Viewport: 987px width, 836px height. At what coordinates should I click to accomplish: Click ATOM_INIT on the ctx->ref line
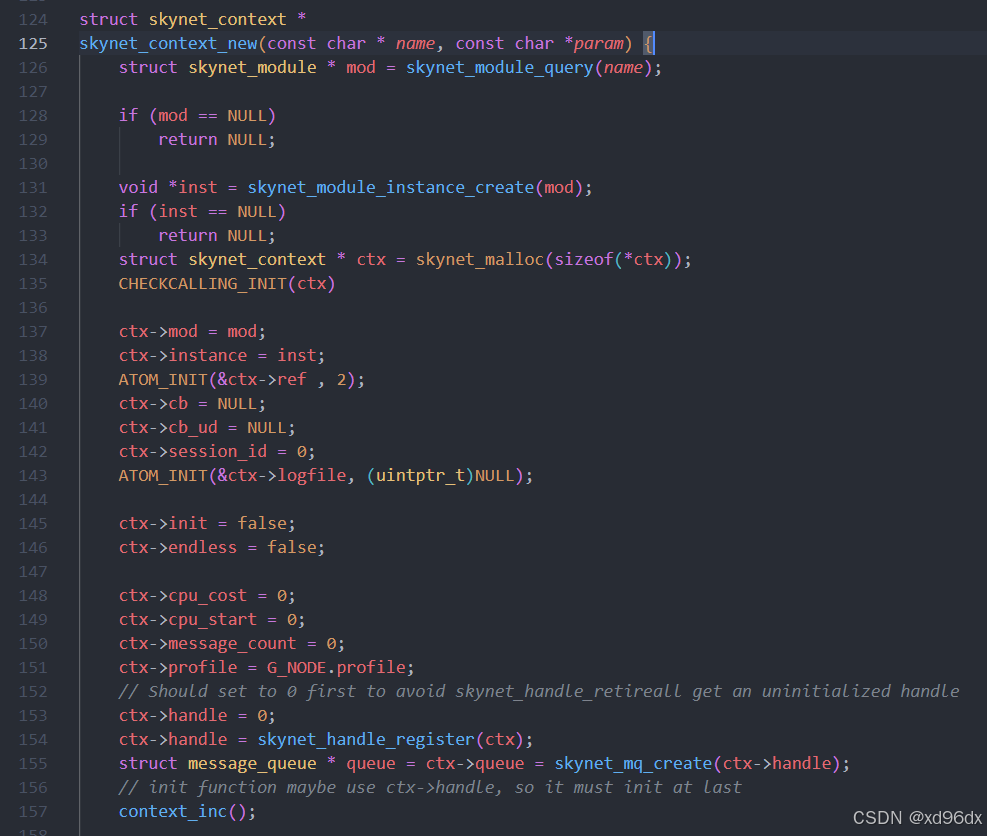[163, 380]
